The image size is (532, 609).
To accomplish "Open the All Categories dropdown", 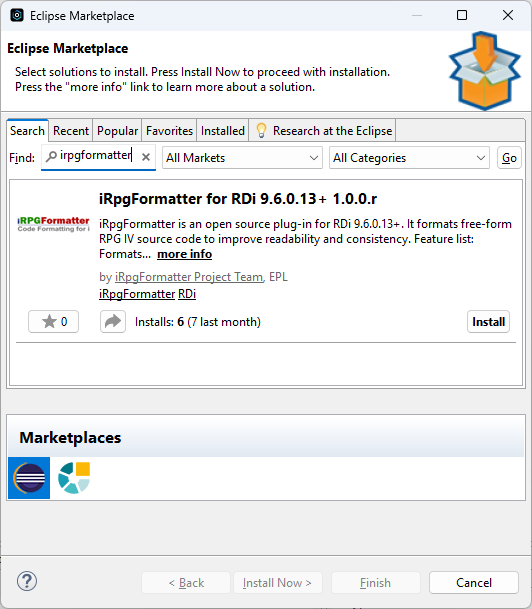I will 409,158.
